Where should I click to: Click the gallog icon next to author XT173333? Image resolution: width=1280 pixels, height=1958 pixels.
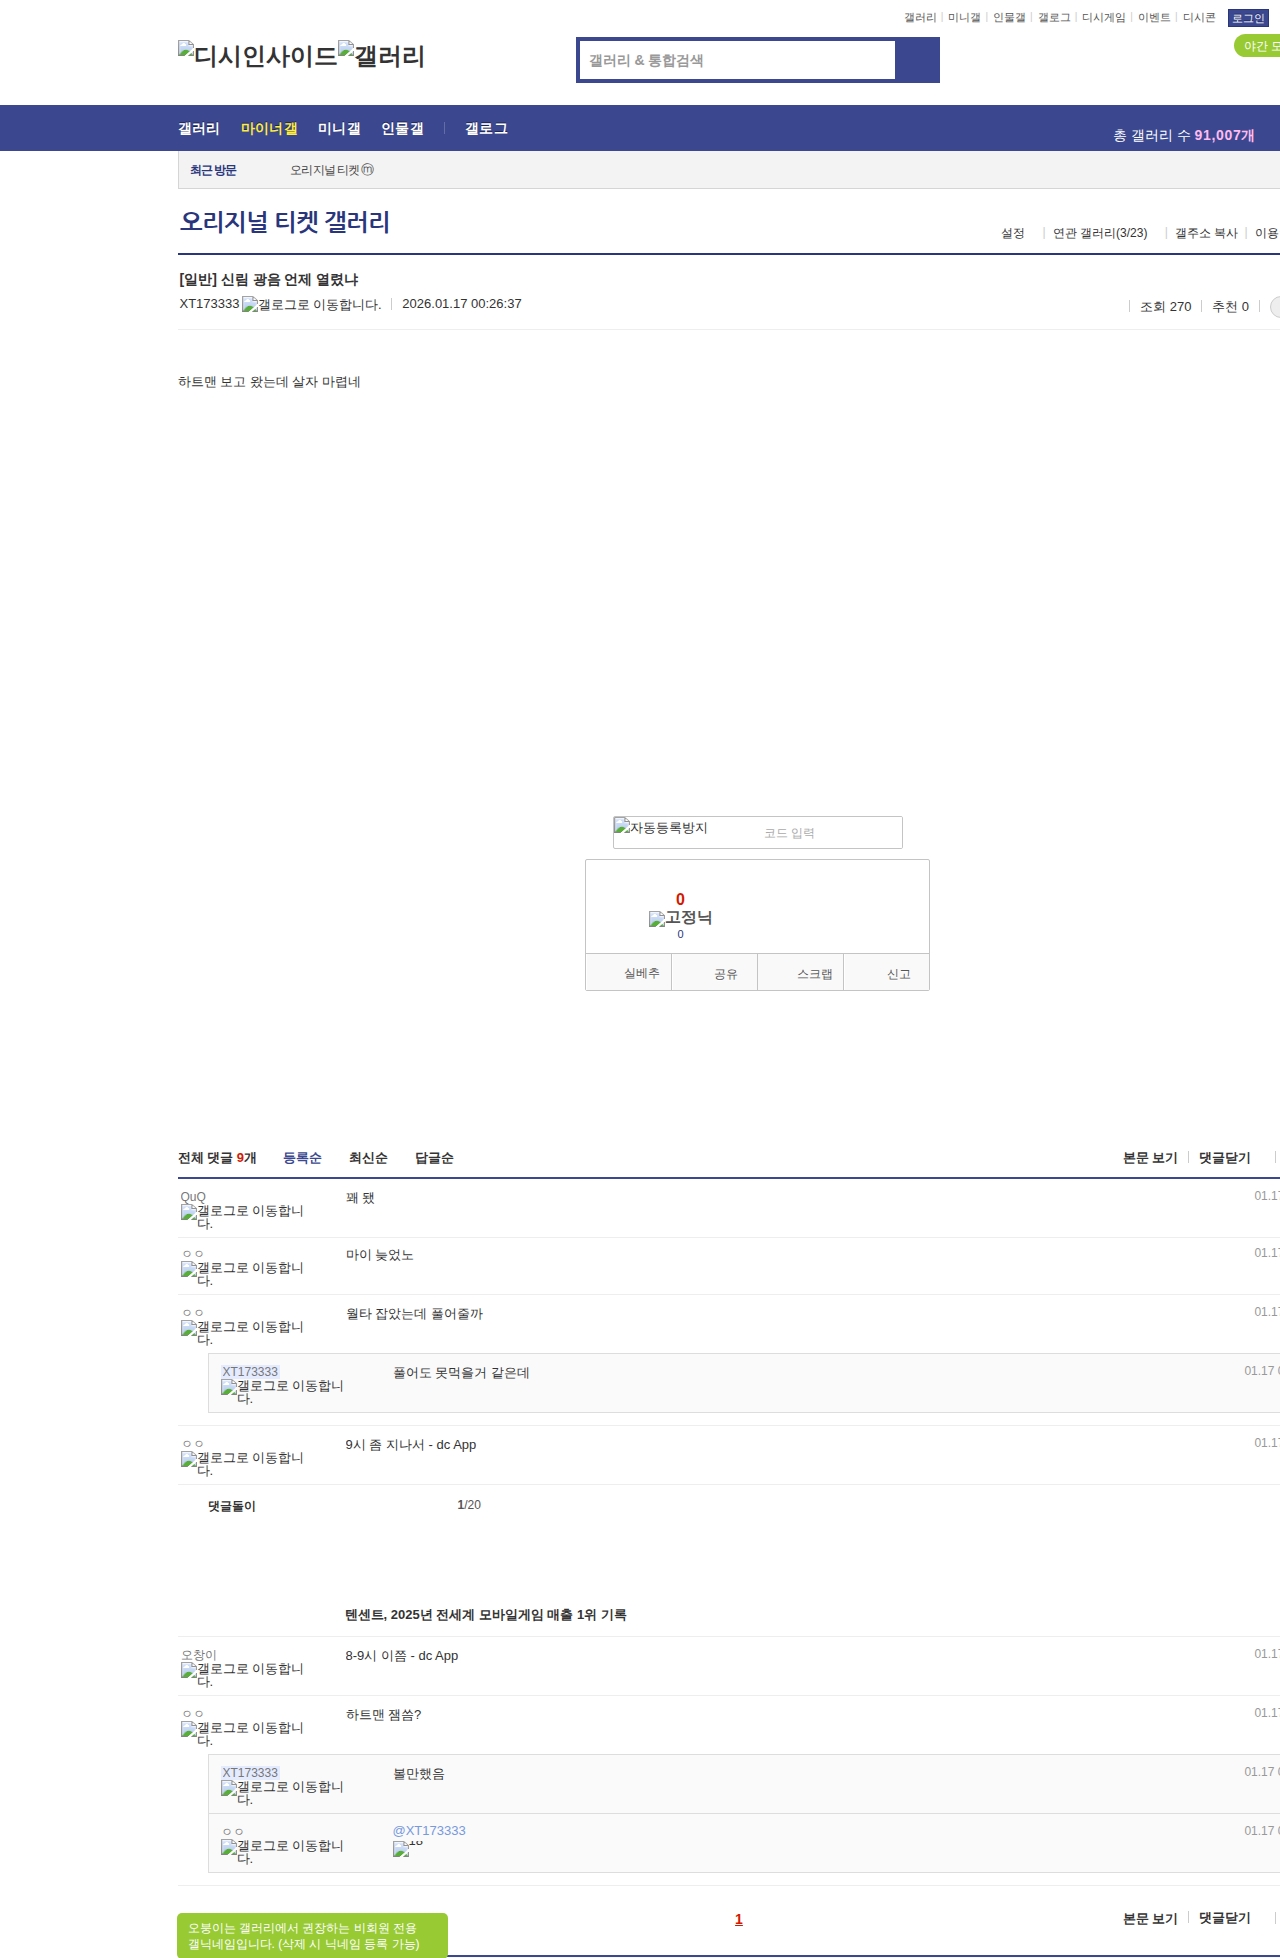[x=311, y=305]
